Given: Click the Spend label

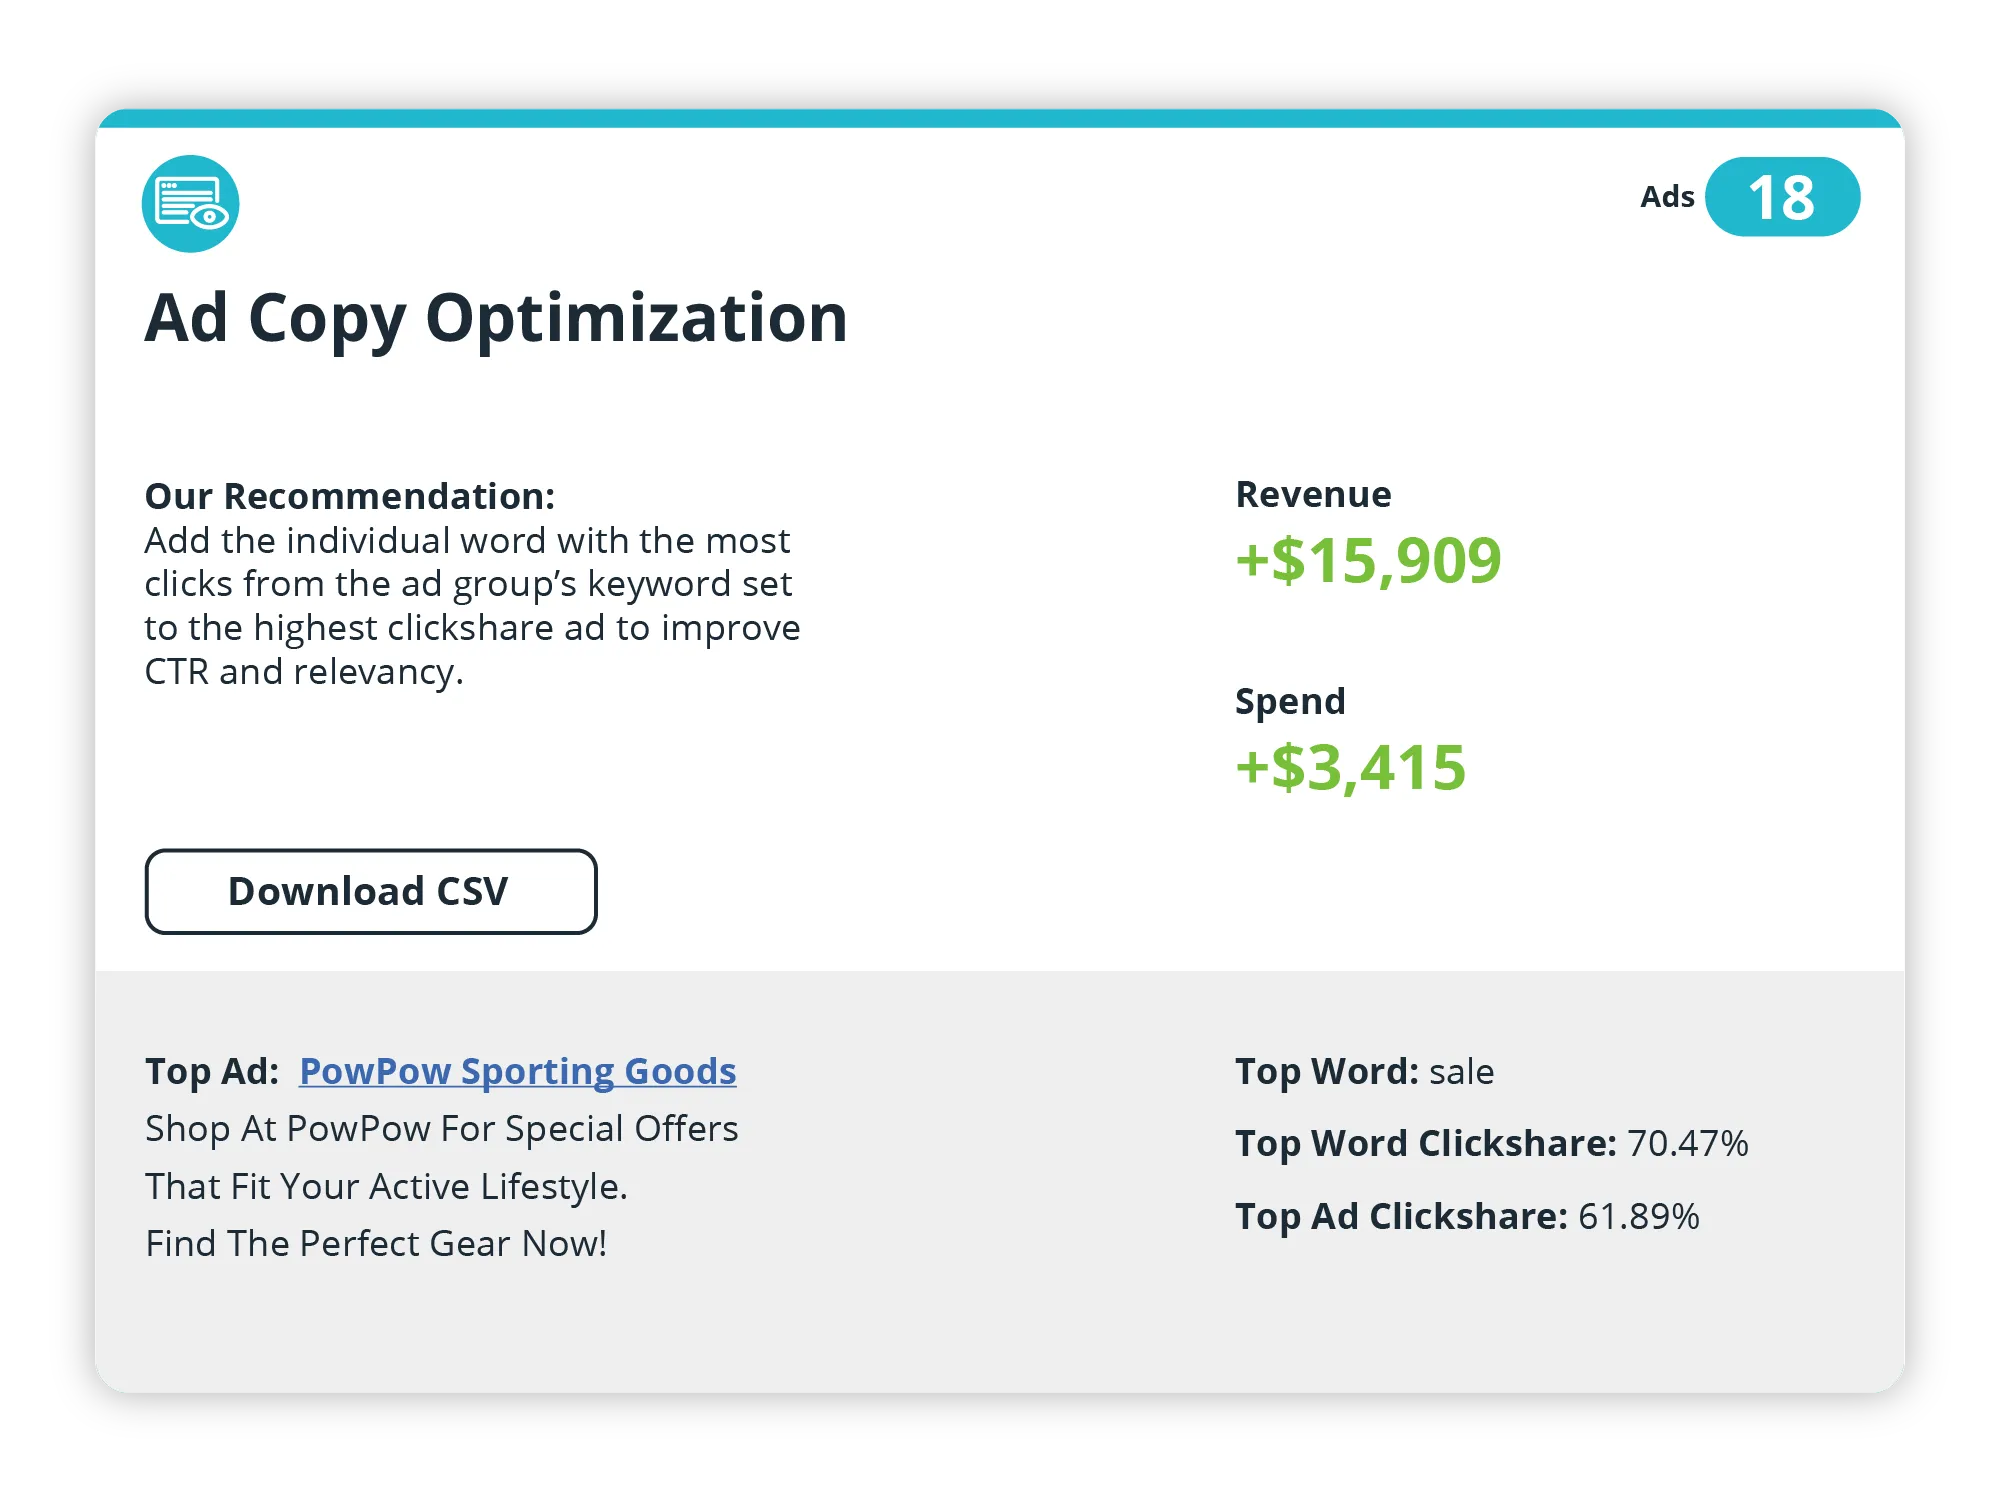Looking at the screenshot, I should click(1290, 702).
